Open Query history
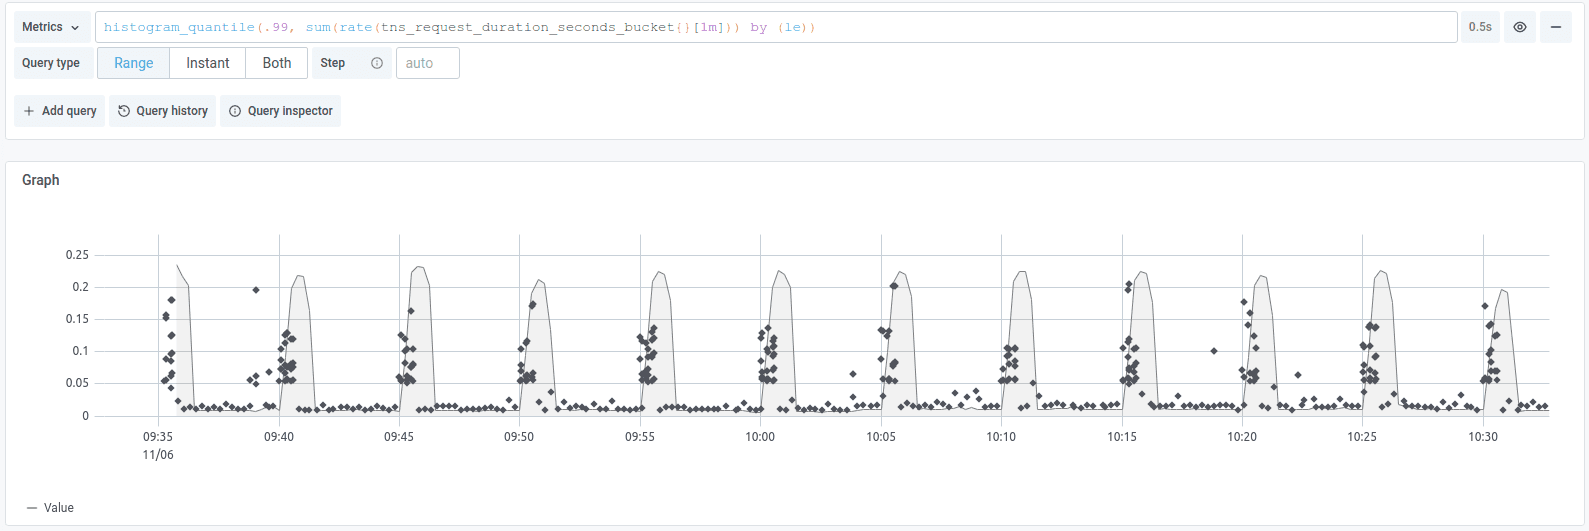1589x531 pixels. coord(163,111)
